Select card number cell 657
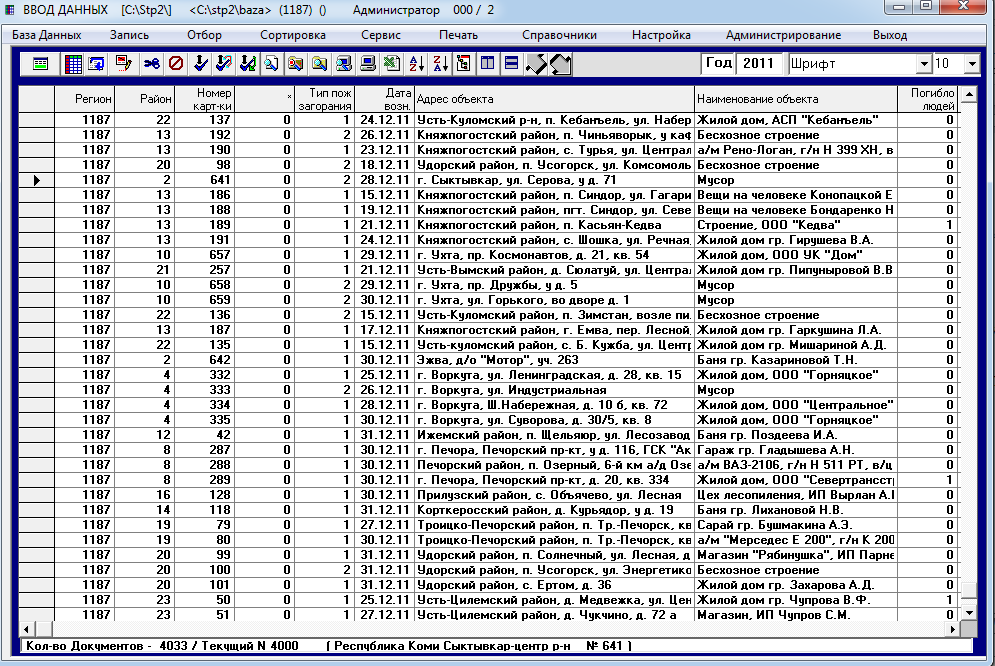The image size is (995, 666). point(204,255)
